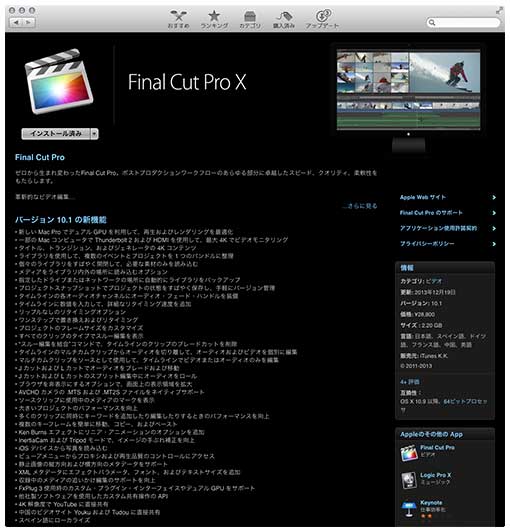
Task: Open Logic Pro X in other apps list
Action: tap(435, 475)
